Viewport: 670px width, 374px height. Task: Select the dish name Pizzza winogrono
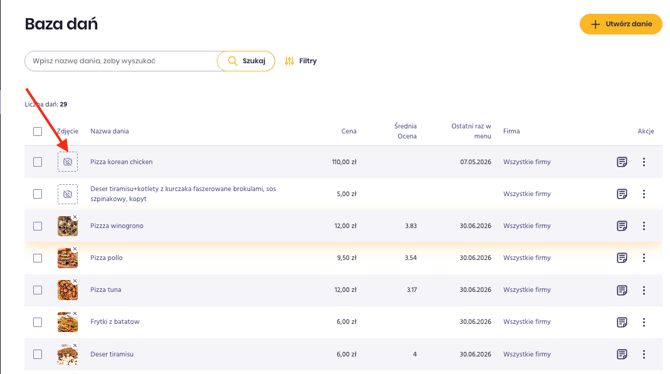coord(117,226)
